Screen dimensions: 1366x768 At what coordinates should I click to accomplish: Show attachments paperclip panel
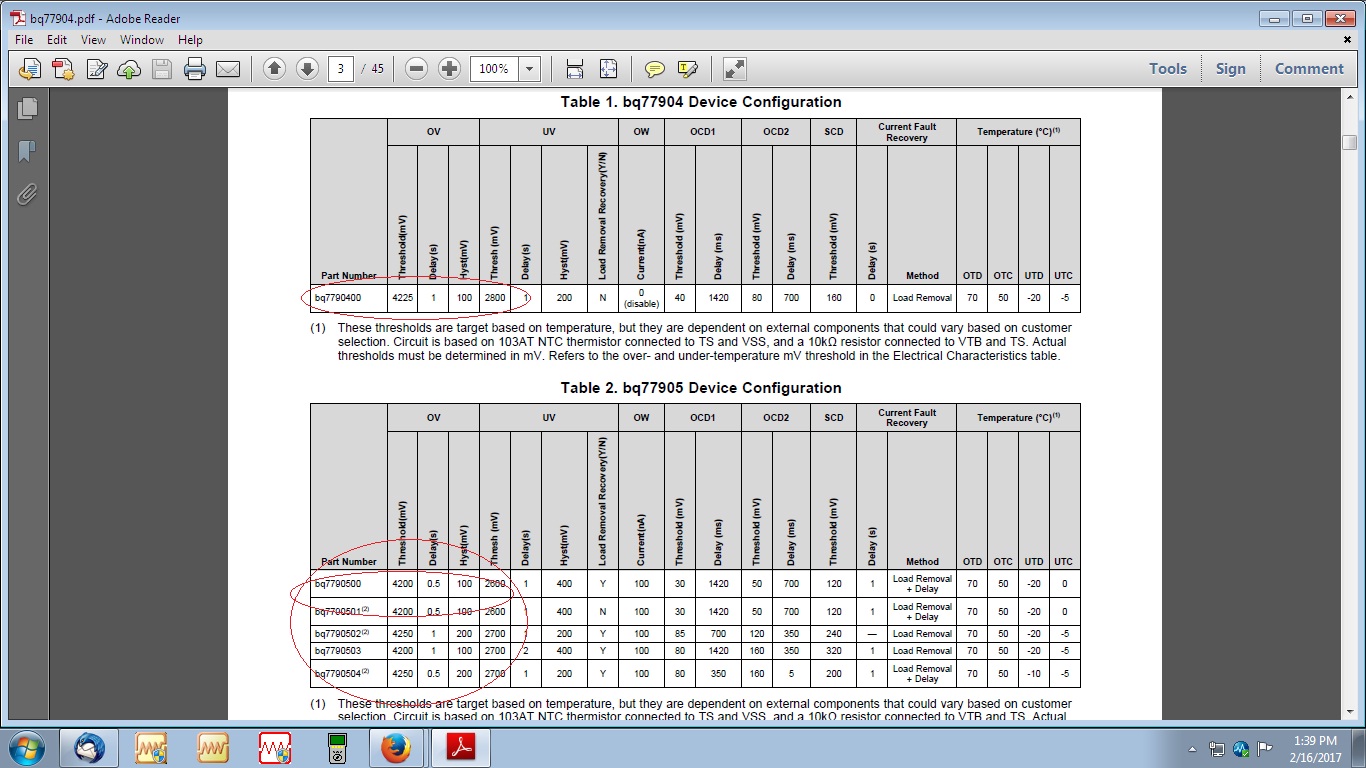tap(27, 194)
